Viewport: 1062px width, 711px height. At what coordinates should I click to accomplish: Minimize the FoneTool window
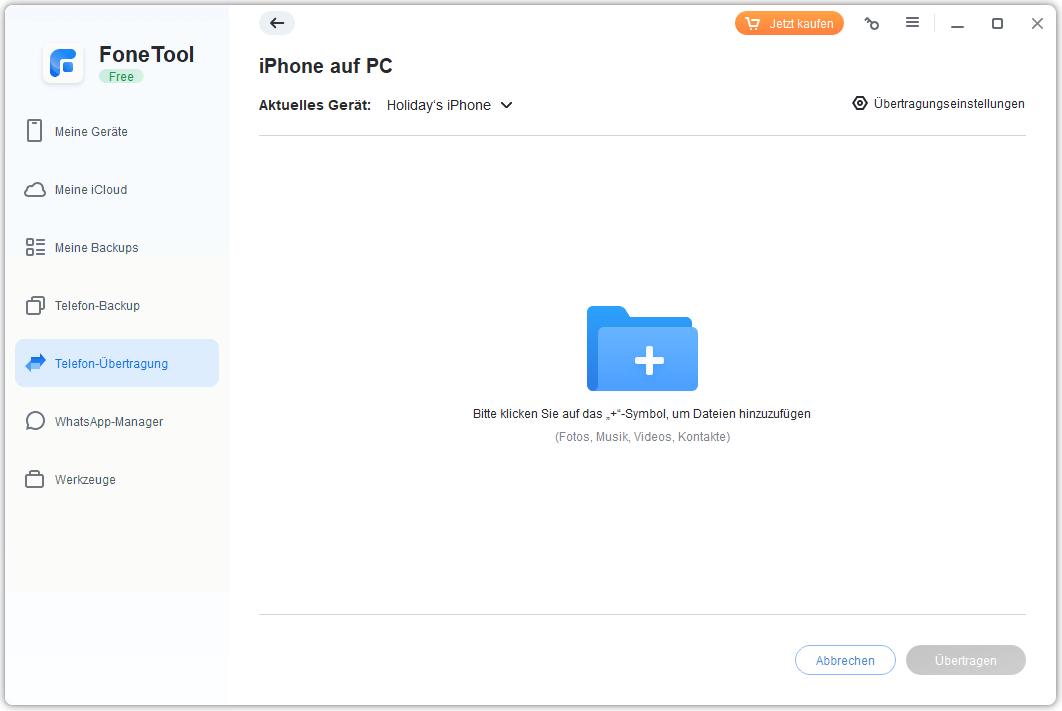(x=957, y=23)
